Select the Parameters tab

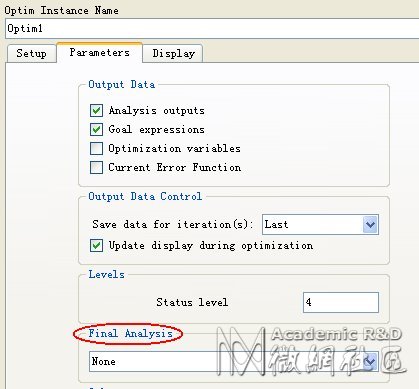point(100,52)
